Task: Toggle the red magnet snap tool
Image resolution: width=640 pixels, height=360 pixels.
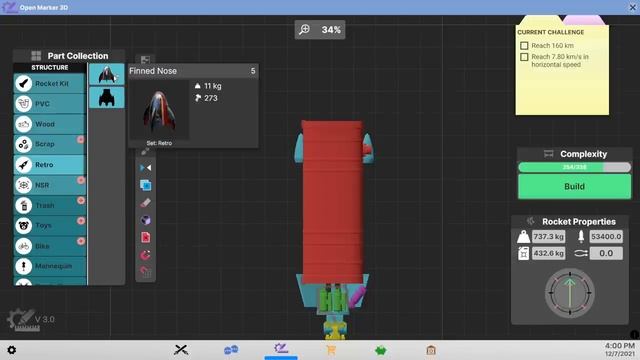Action: [146, 255]
